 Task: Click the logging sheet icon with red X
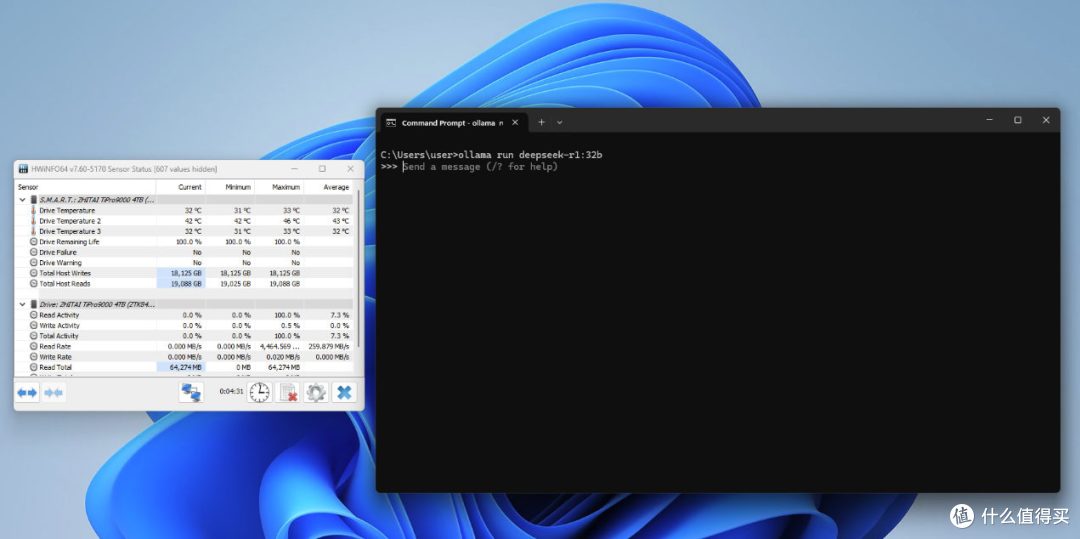287,393
